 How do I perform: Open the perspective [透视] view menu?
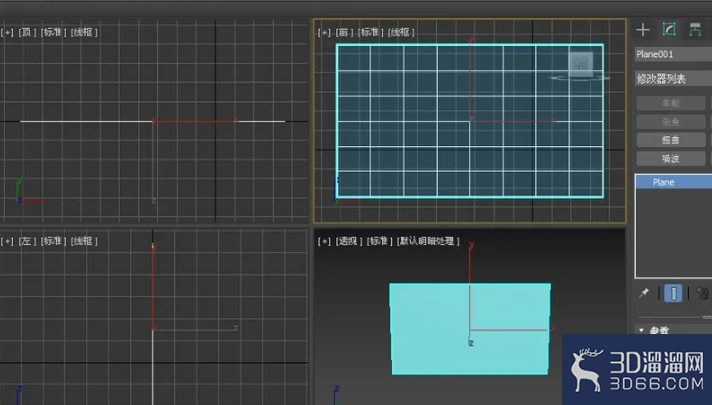[348, 241]
